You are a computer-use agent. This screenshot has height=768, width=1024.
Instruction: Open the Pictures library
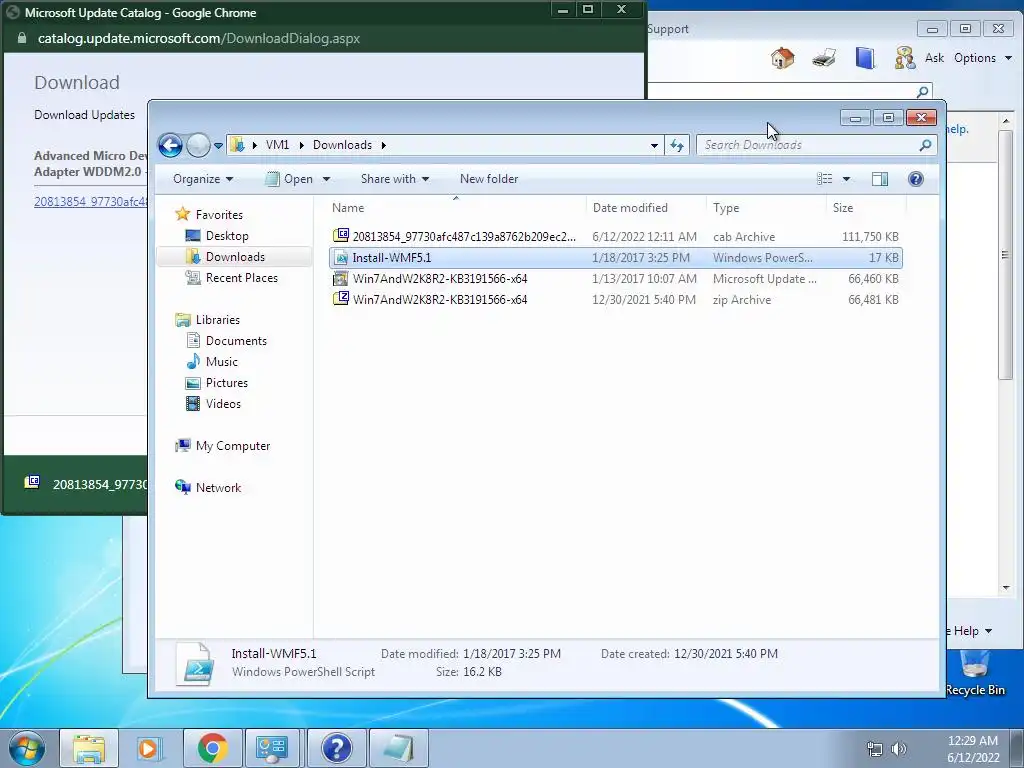[x=227, y=383]
